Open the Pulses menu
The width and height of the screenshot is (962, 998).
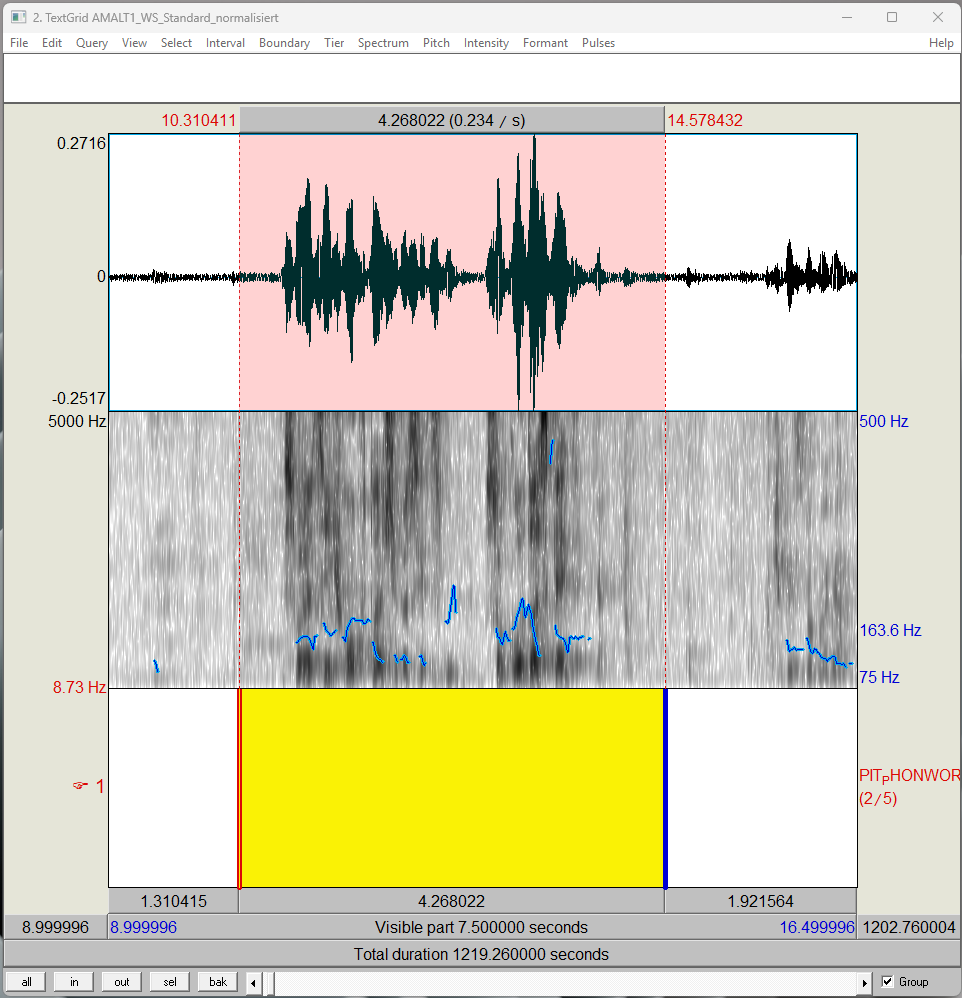coord(598,43)
